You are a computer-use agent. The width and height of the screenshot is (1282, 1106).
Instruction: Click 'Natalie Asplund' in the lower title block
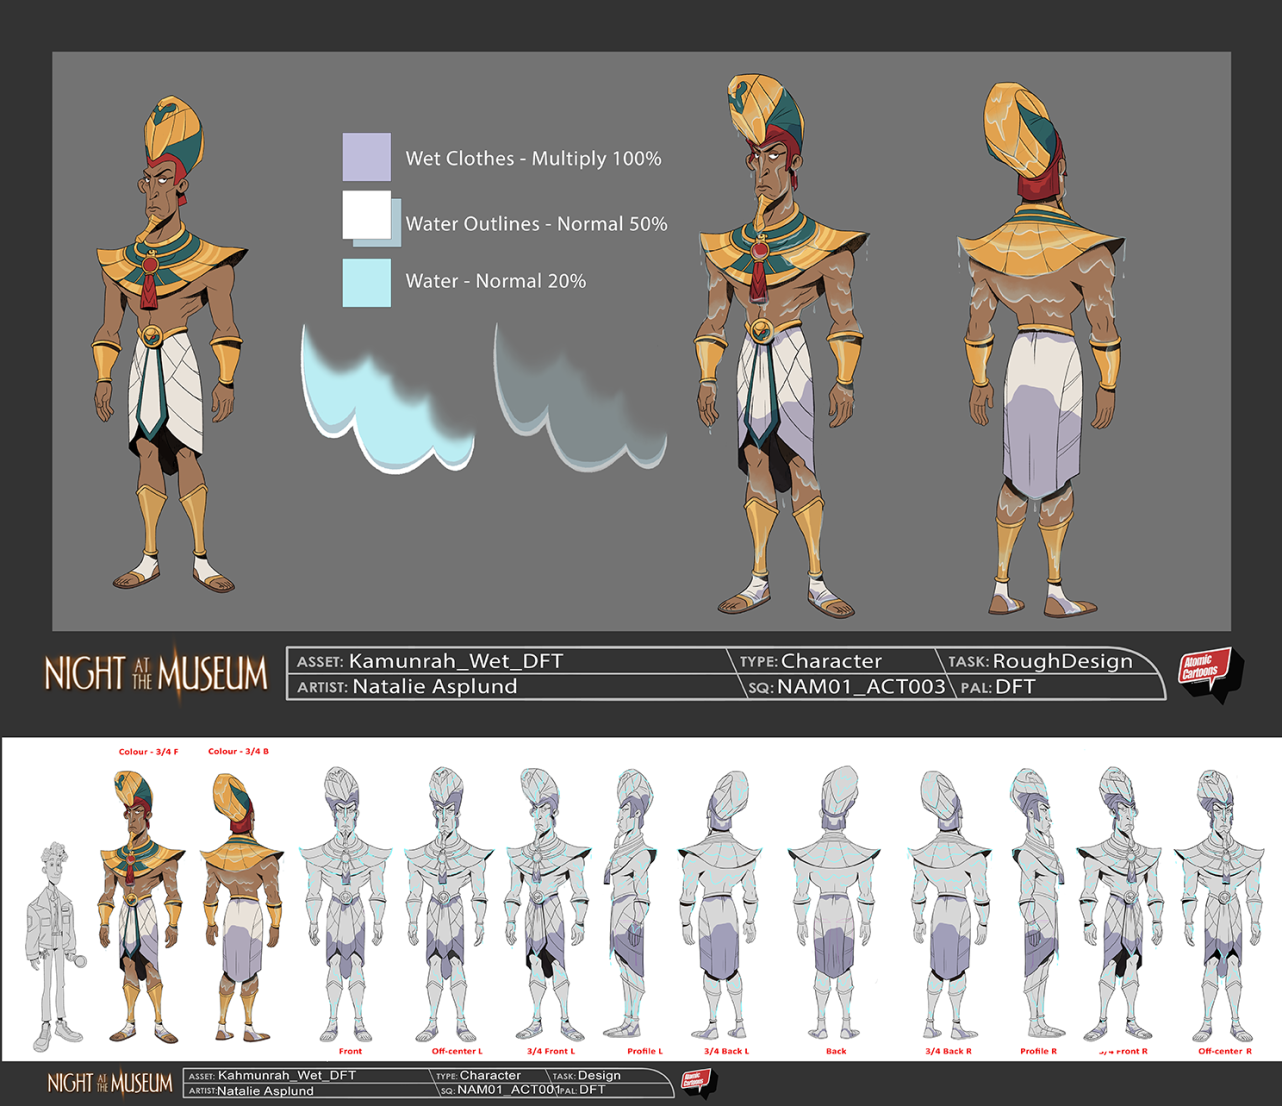pos(265,1091)
